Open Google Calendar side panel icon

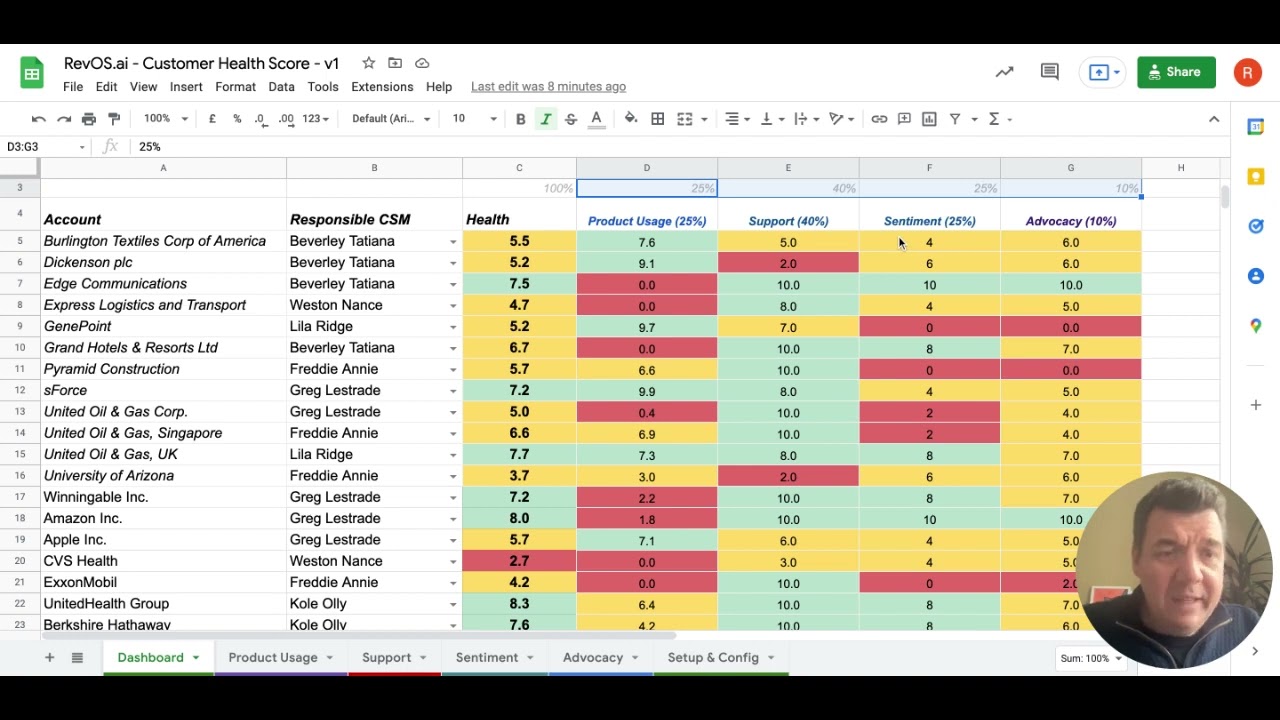click(1256, 127)
